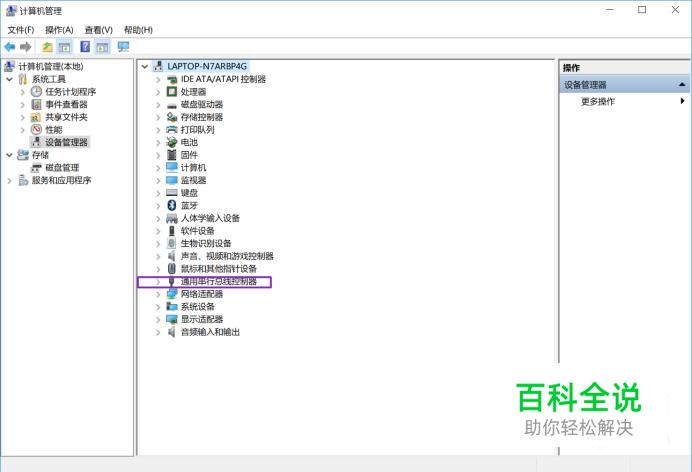Expand the 声音、视频和游戏控制器 node
This screenshot has width=692, height=472.
click(x=158, y=256)
